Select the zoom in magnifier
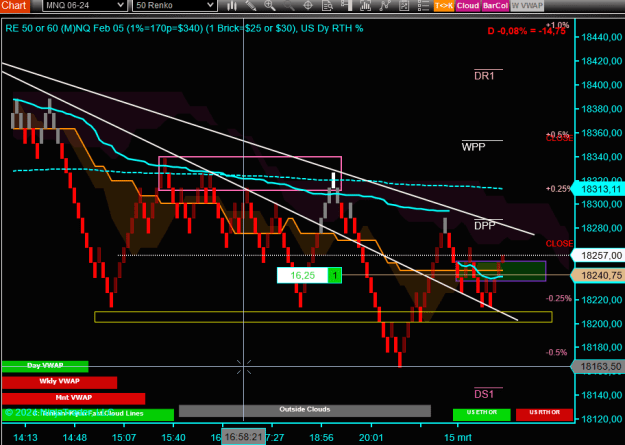This screenshot has height=445, width=625. 270,6
